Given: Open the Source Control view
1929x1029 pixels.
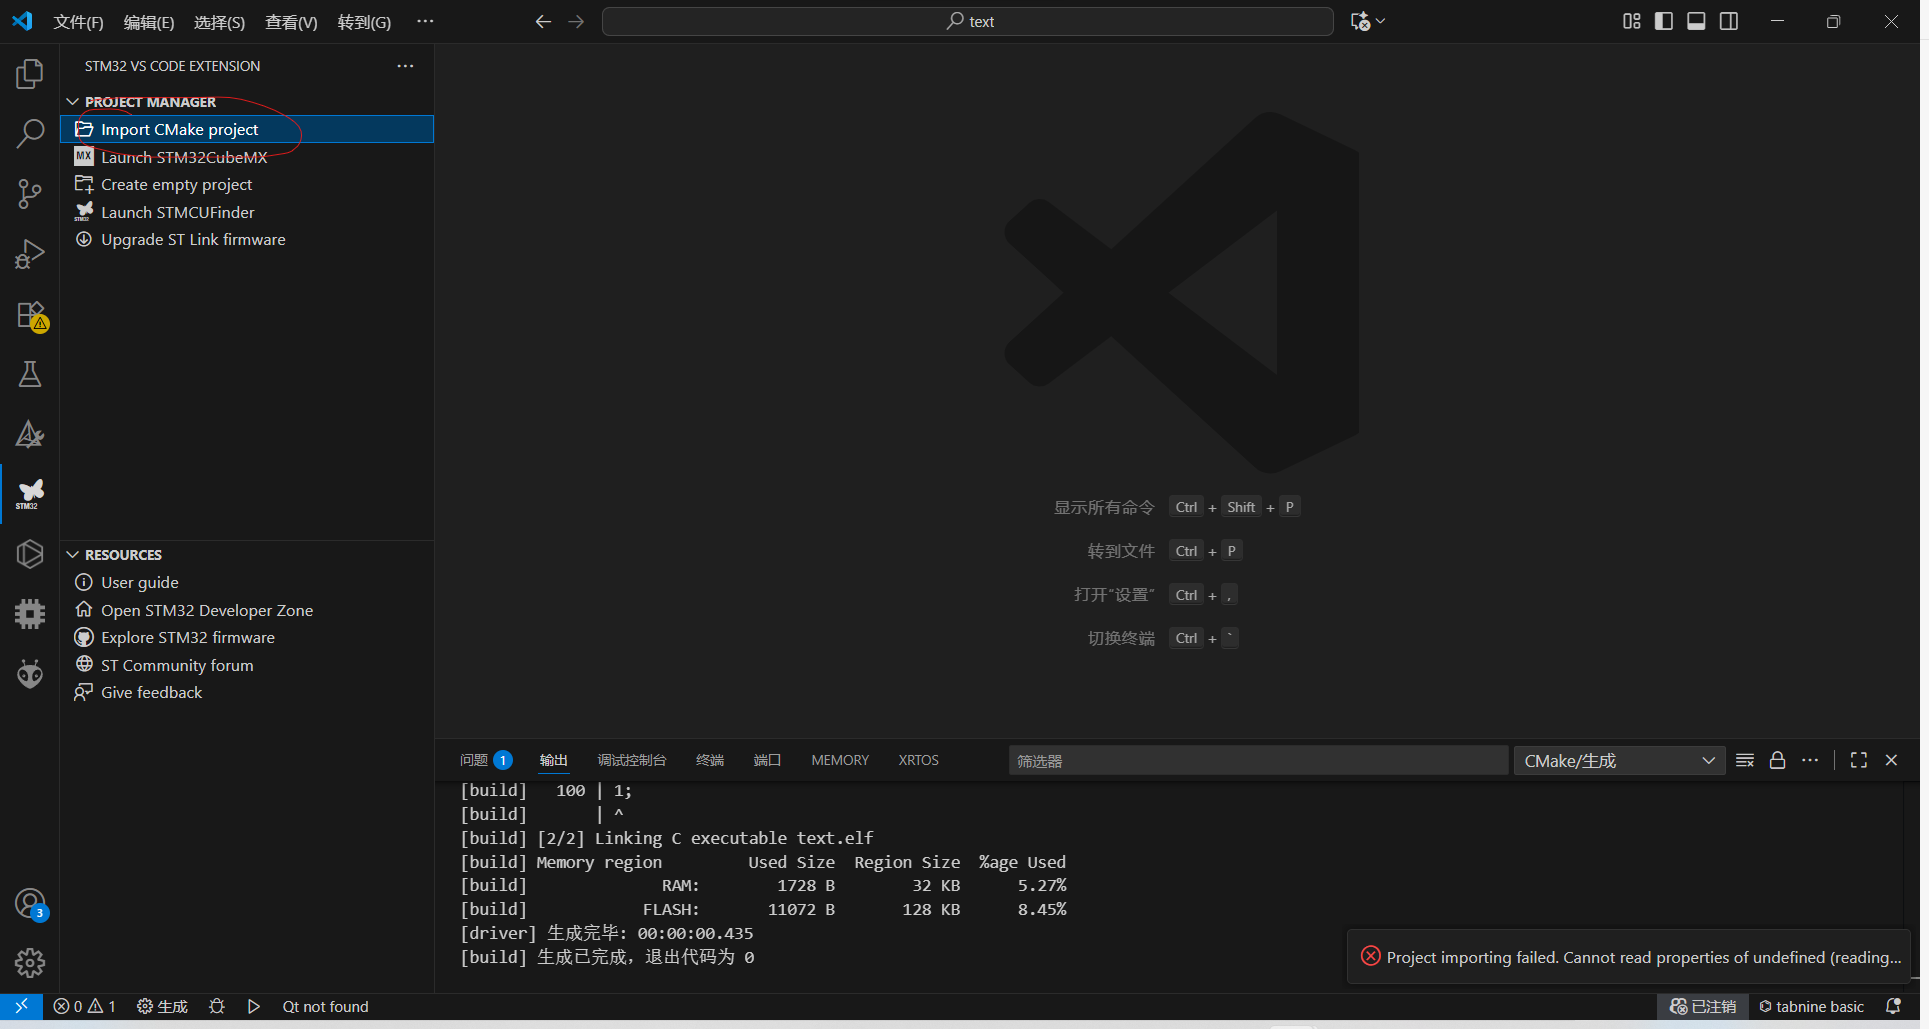Looking at the screenshot, I should point(30,194).
